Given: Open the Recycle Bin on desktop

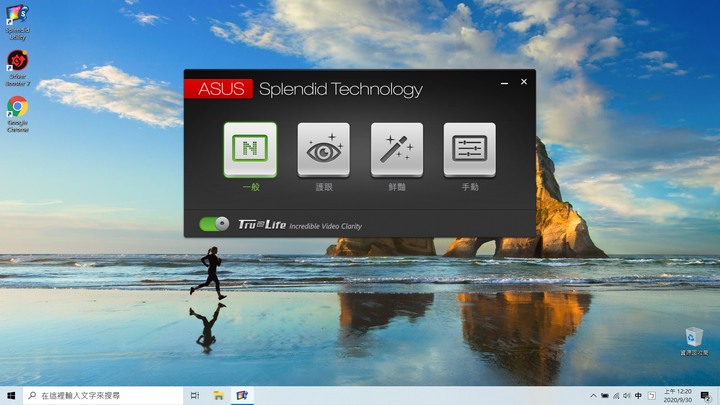Looking at the screenshot, I should tap(694, 342).
